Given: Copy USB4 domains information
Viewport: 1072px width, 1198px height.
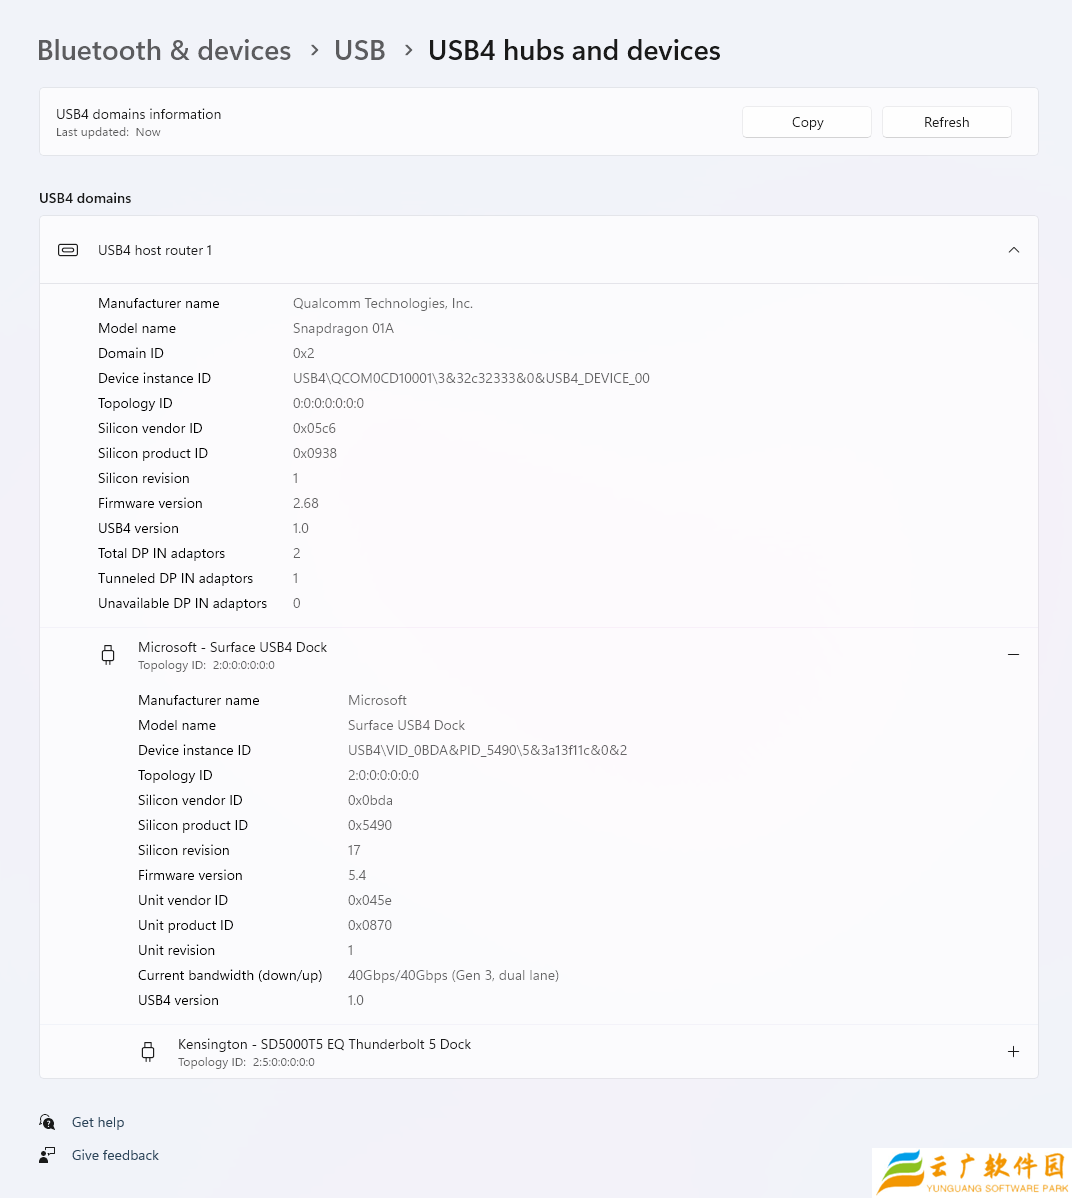Looking at the screenshot, I should pos(807,122).
